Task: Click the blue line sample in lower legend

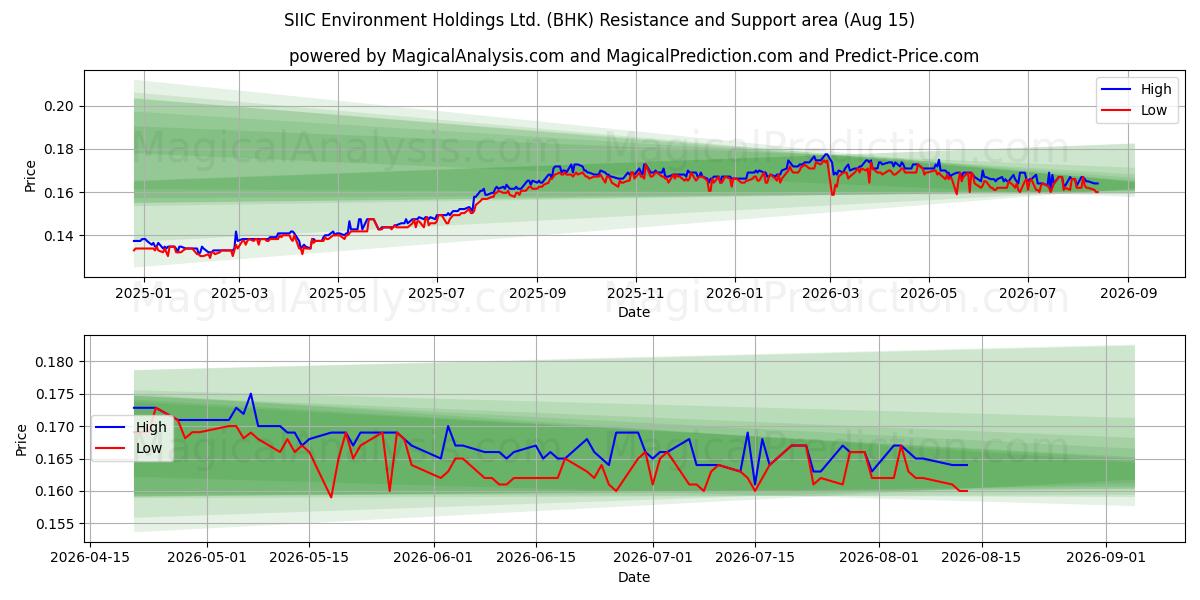Action: [112, 428]
